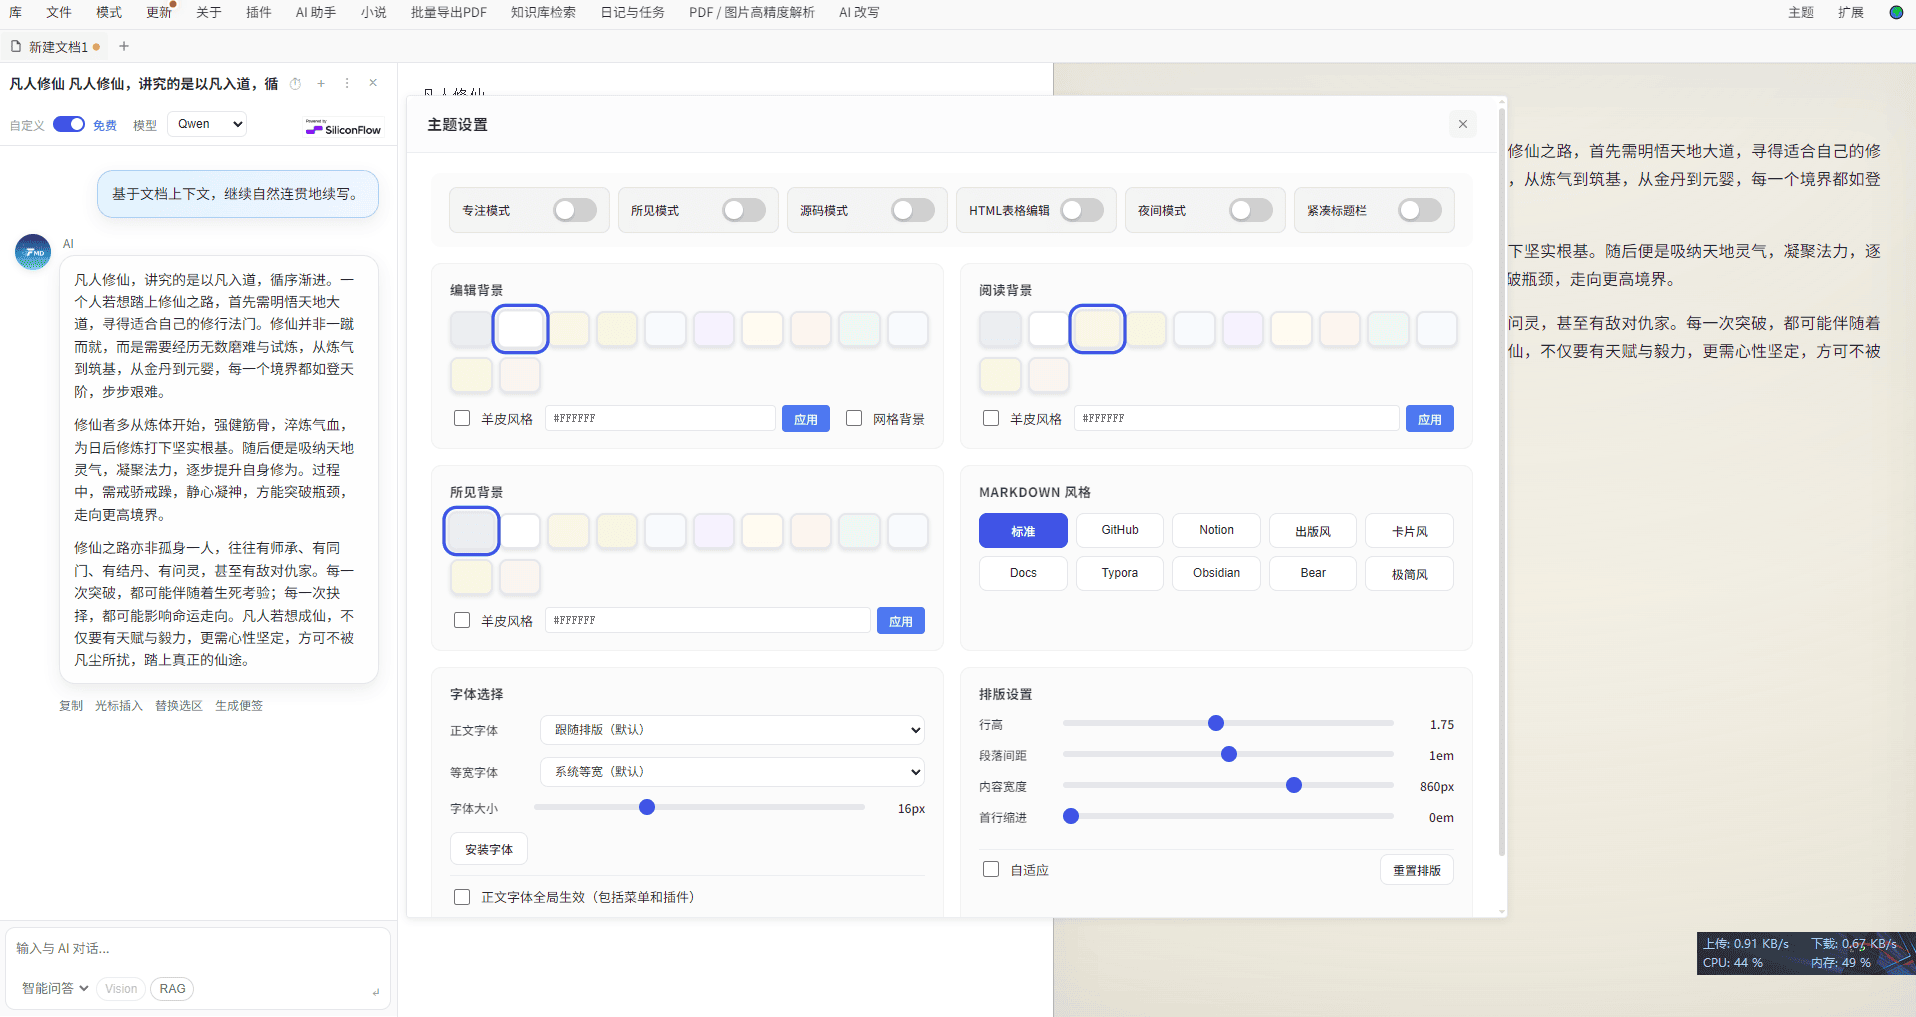Expand the 正文字体 dropdown
Viewport: 1916px width, 1017px height.
coord(732,730)
